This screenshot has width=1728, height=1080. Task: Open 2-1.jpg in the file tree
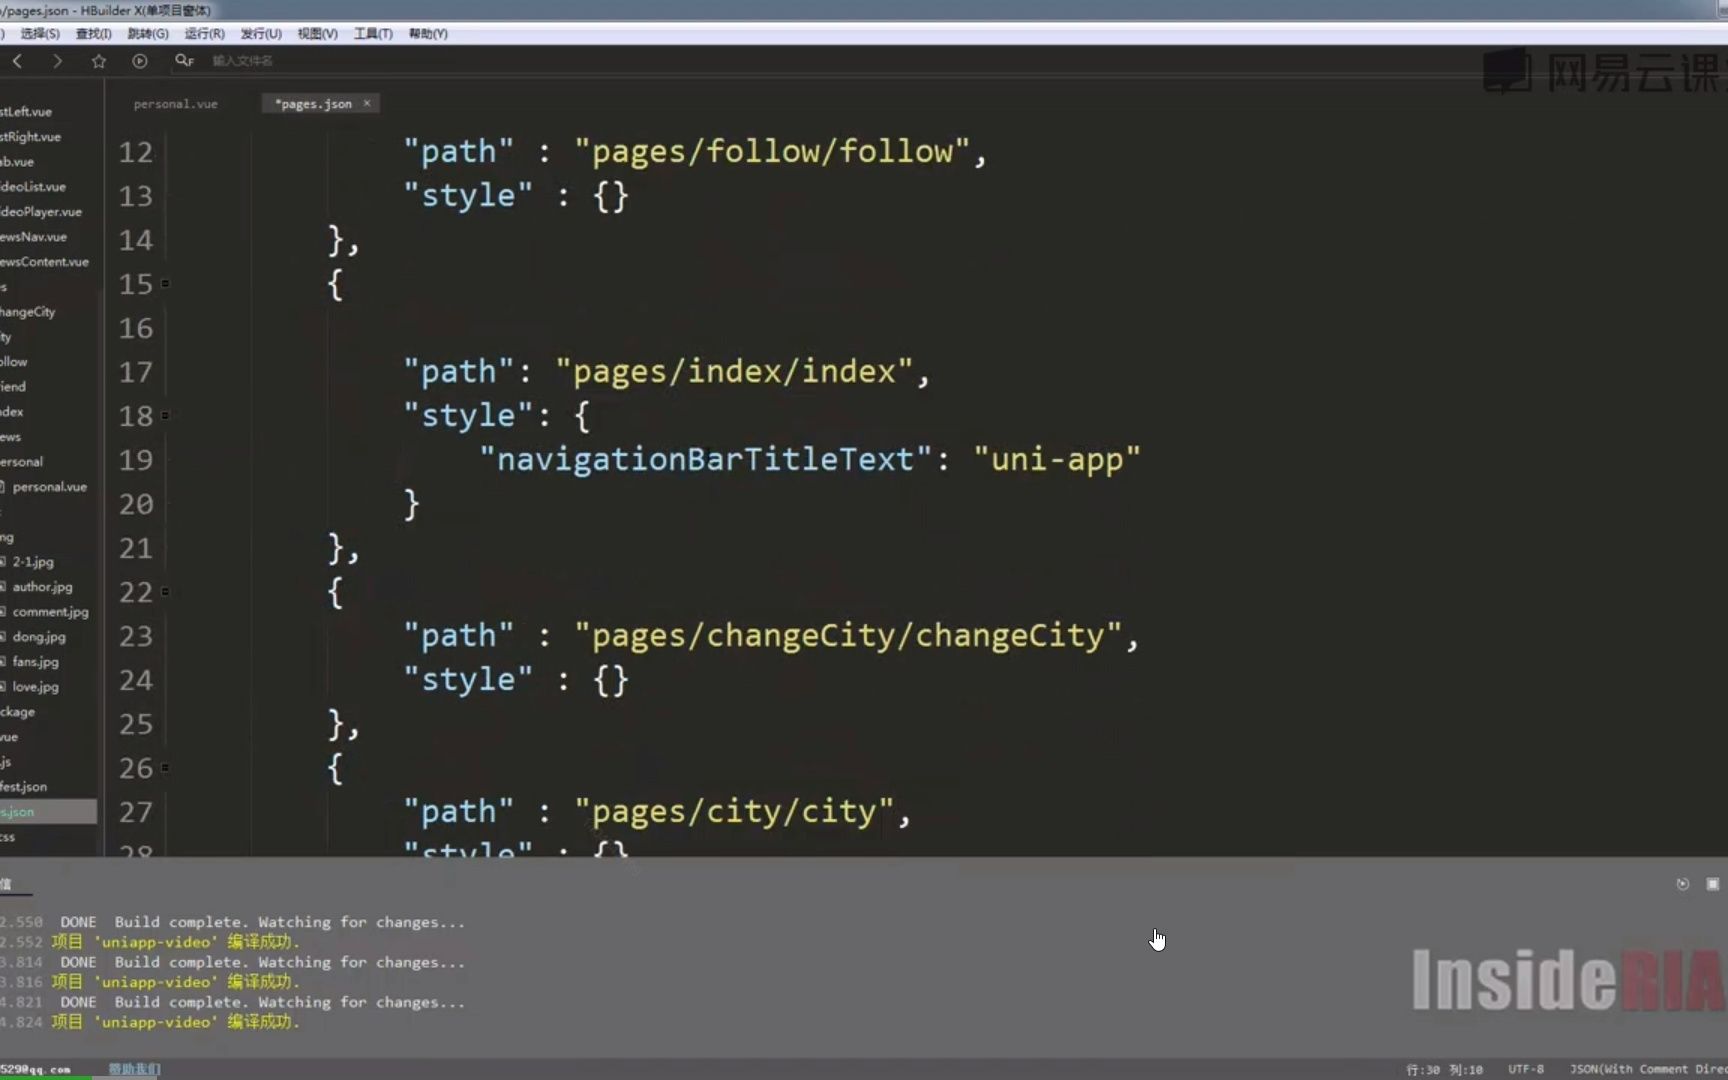(x=33, y=562)
